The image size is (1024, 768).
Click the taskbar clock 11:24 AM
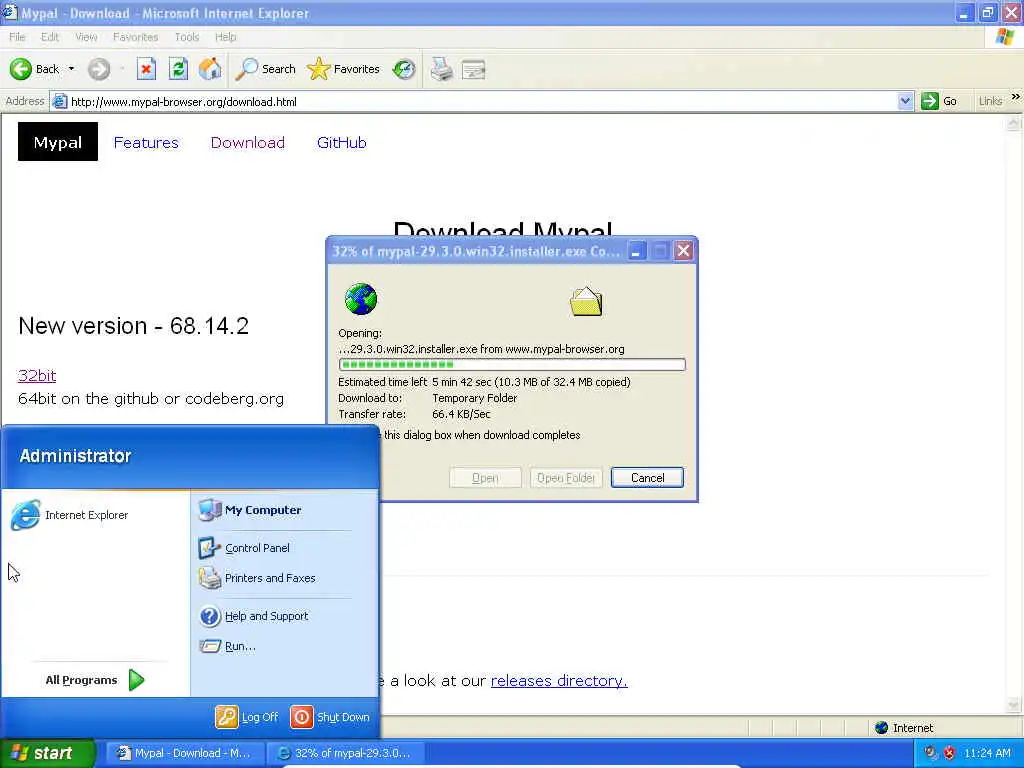tap(987, 753)
